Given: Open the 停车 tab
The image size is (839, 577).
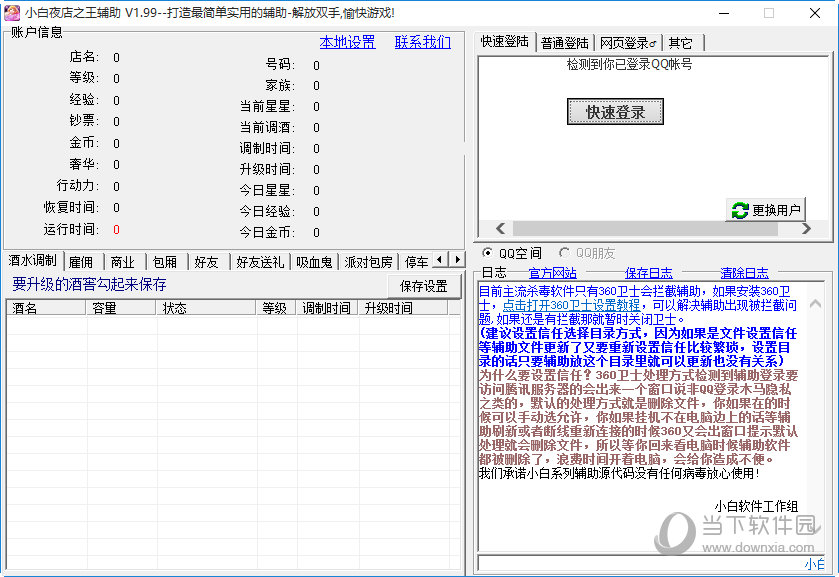Looking at the screenshot, I should [416, 262].
